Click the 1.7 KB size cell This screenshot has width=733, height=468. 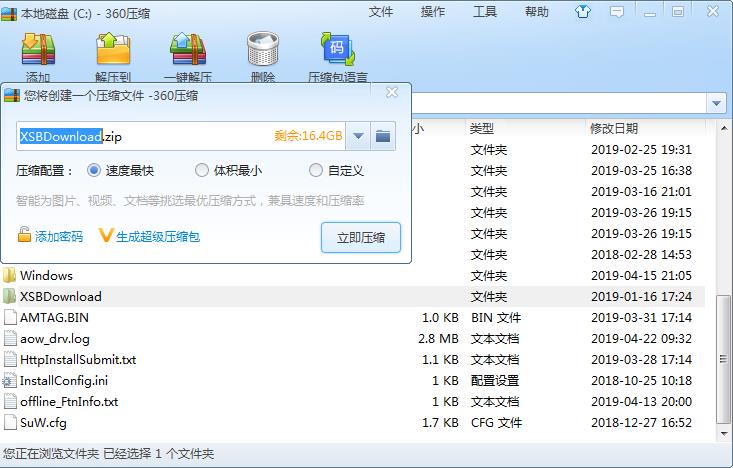click(440, 423)
